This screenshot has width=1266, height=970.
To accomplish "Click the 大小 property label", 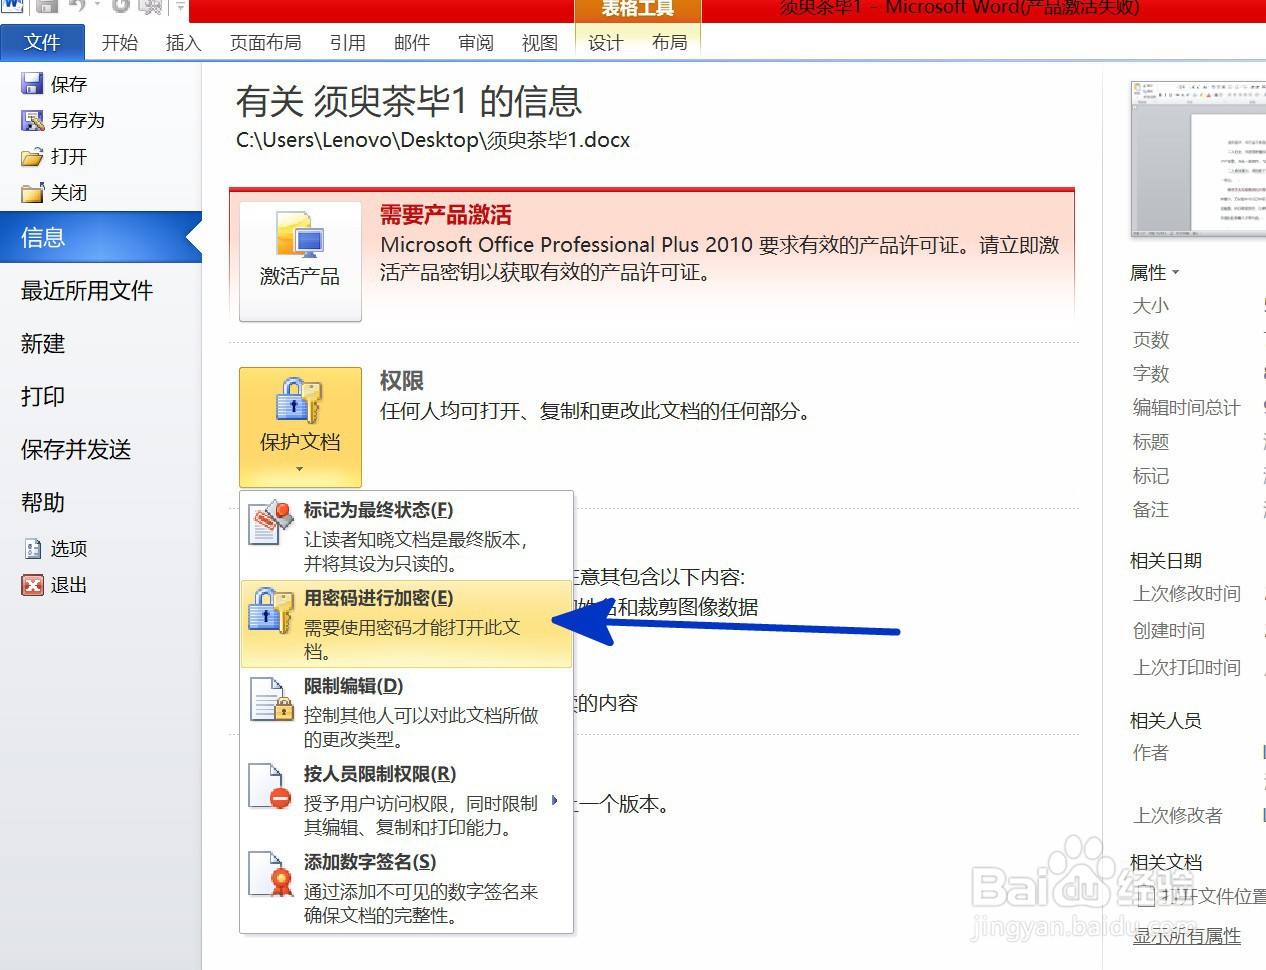I will (x=1151, y=306).
